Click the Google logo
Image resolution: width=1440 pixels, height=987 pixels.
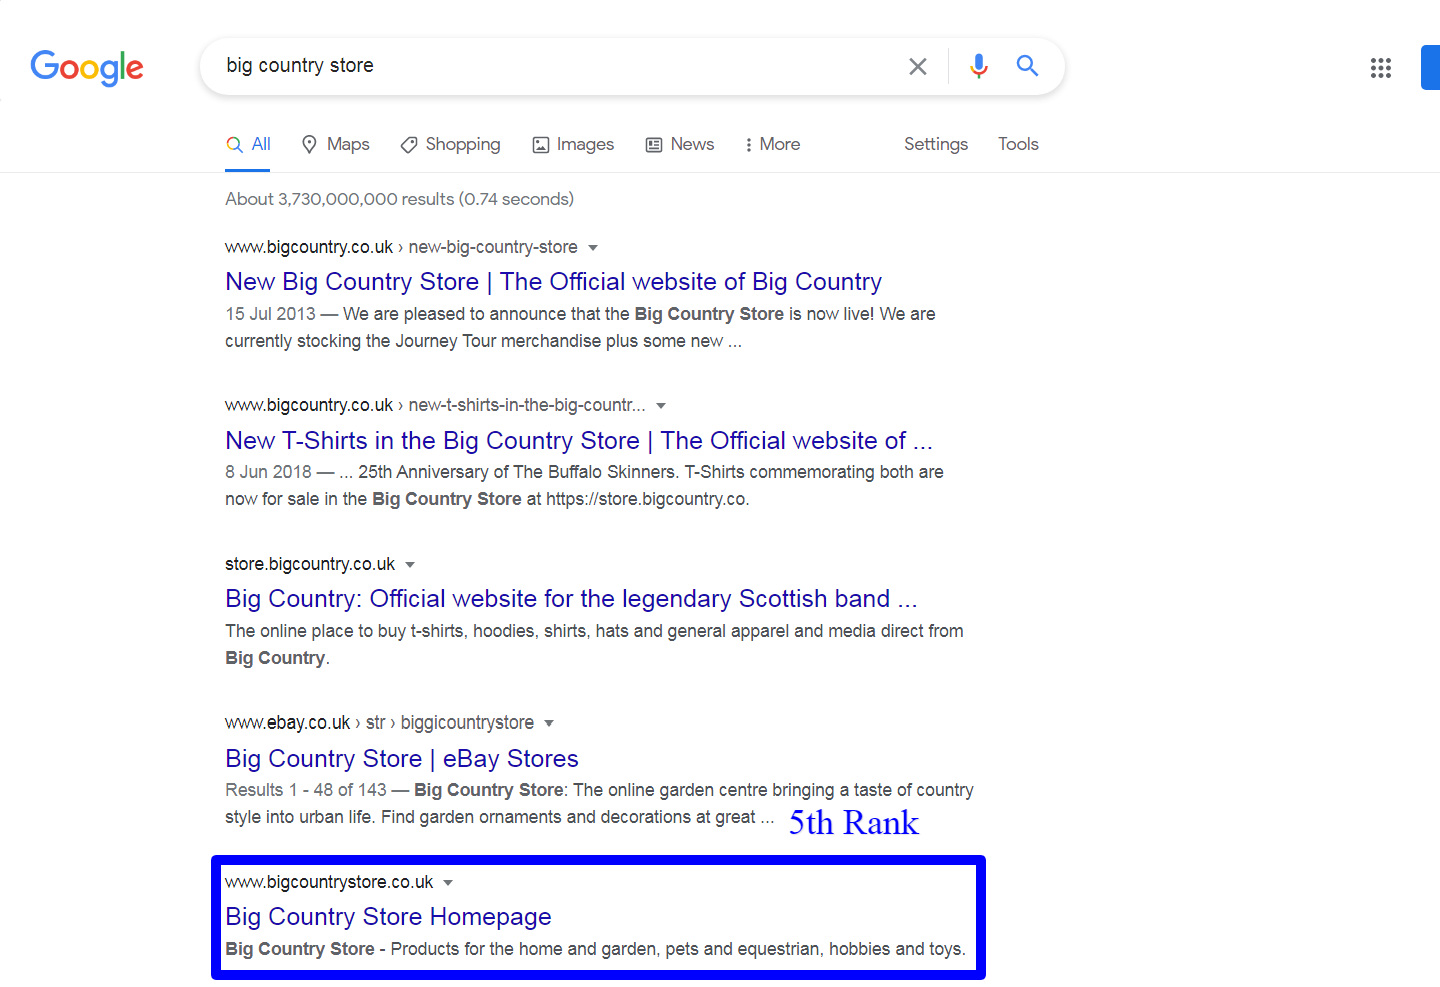87,67
